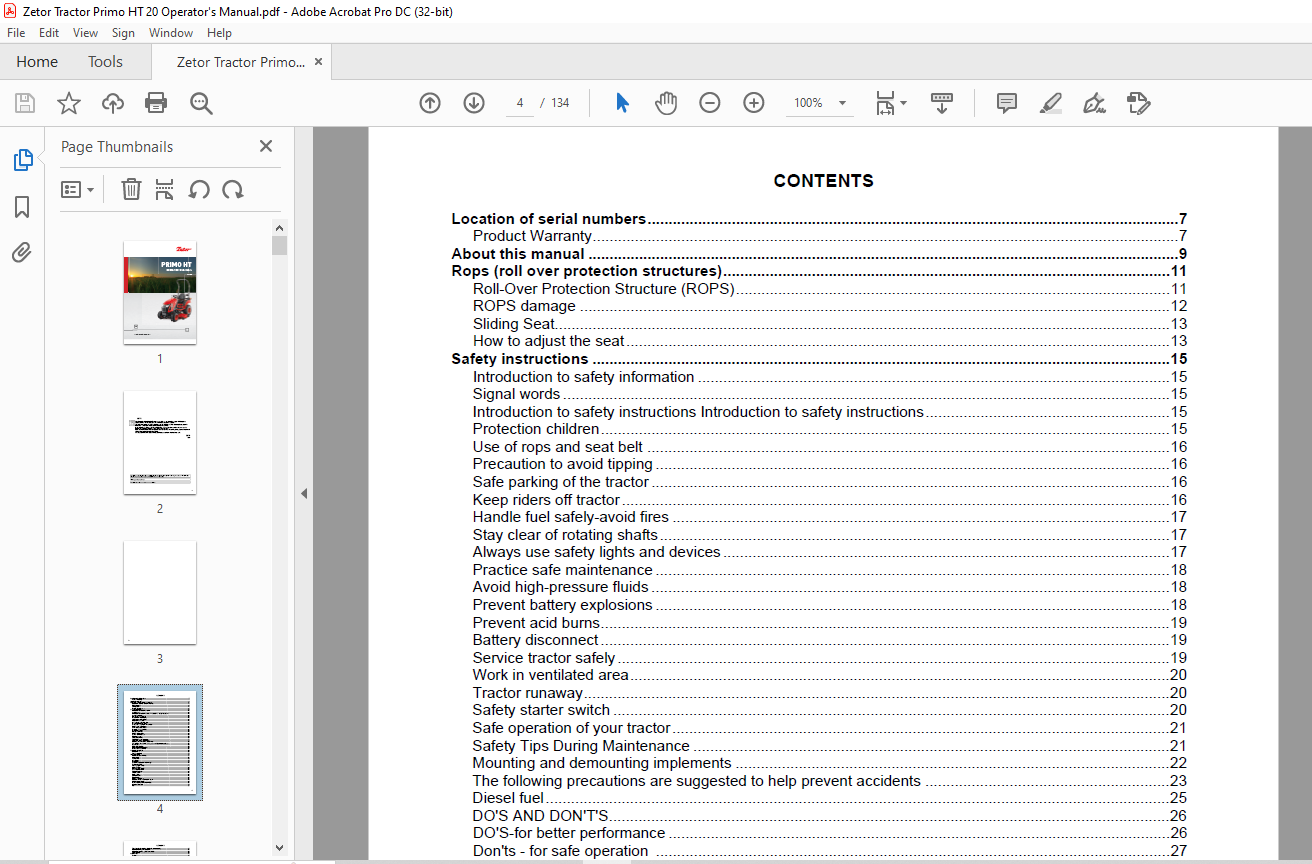The height and width of the screenshot is (864, 1312).
Task: Open the Help menu
Action: tap(219, 33)
